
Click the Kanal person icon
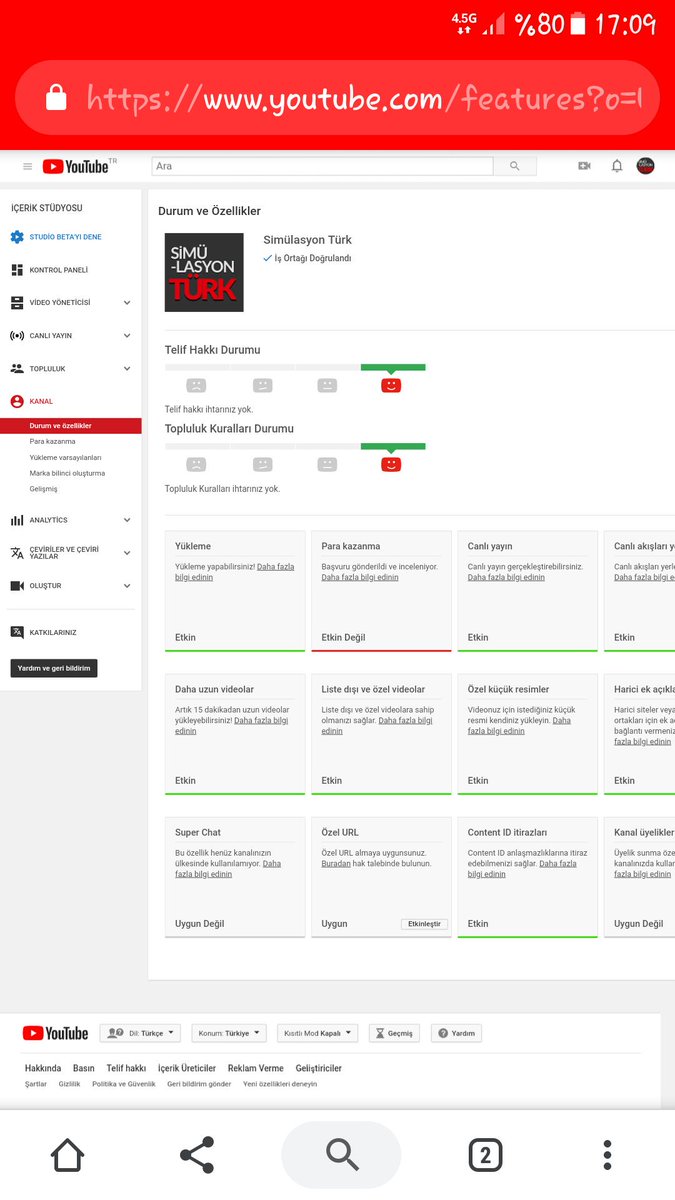(x=17, y=401)
